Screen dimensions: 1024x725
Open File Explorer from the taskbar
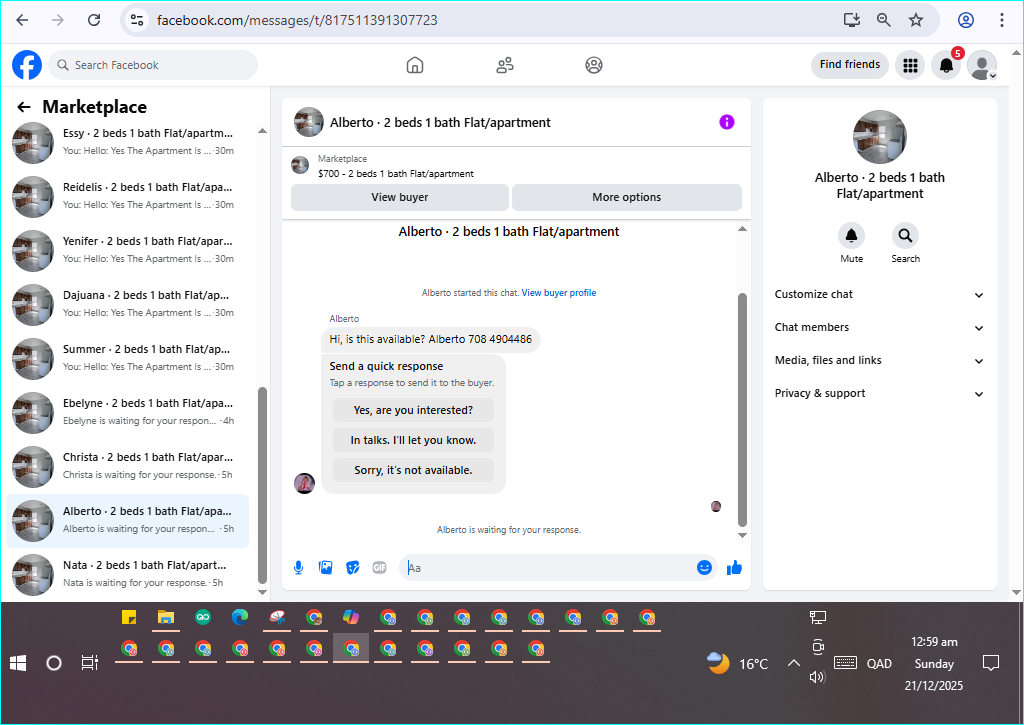click(x=166, y=617)
